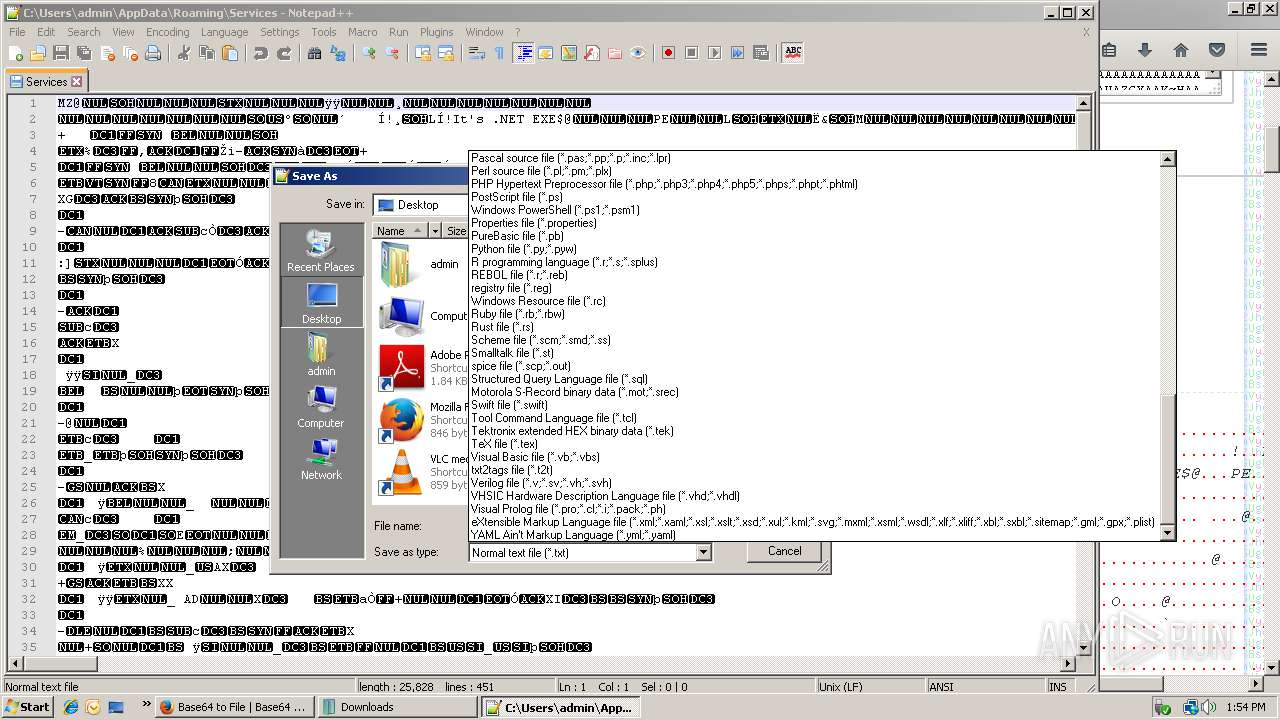Click the Close All toolbar icon
Image resolution: width=1280 pixels, height=720 pixels.
tap(130, 53)
